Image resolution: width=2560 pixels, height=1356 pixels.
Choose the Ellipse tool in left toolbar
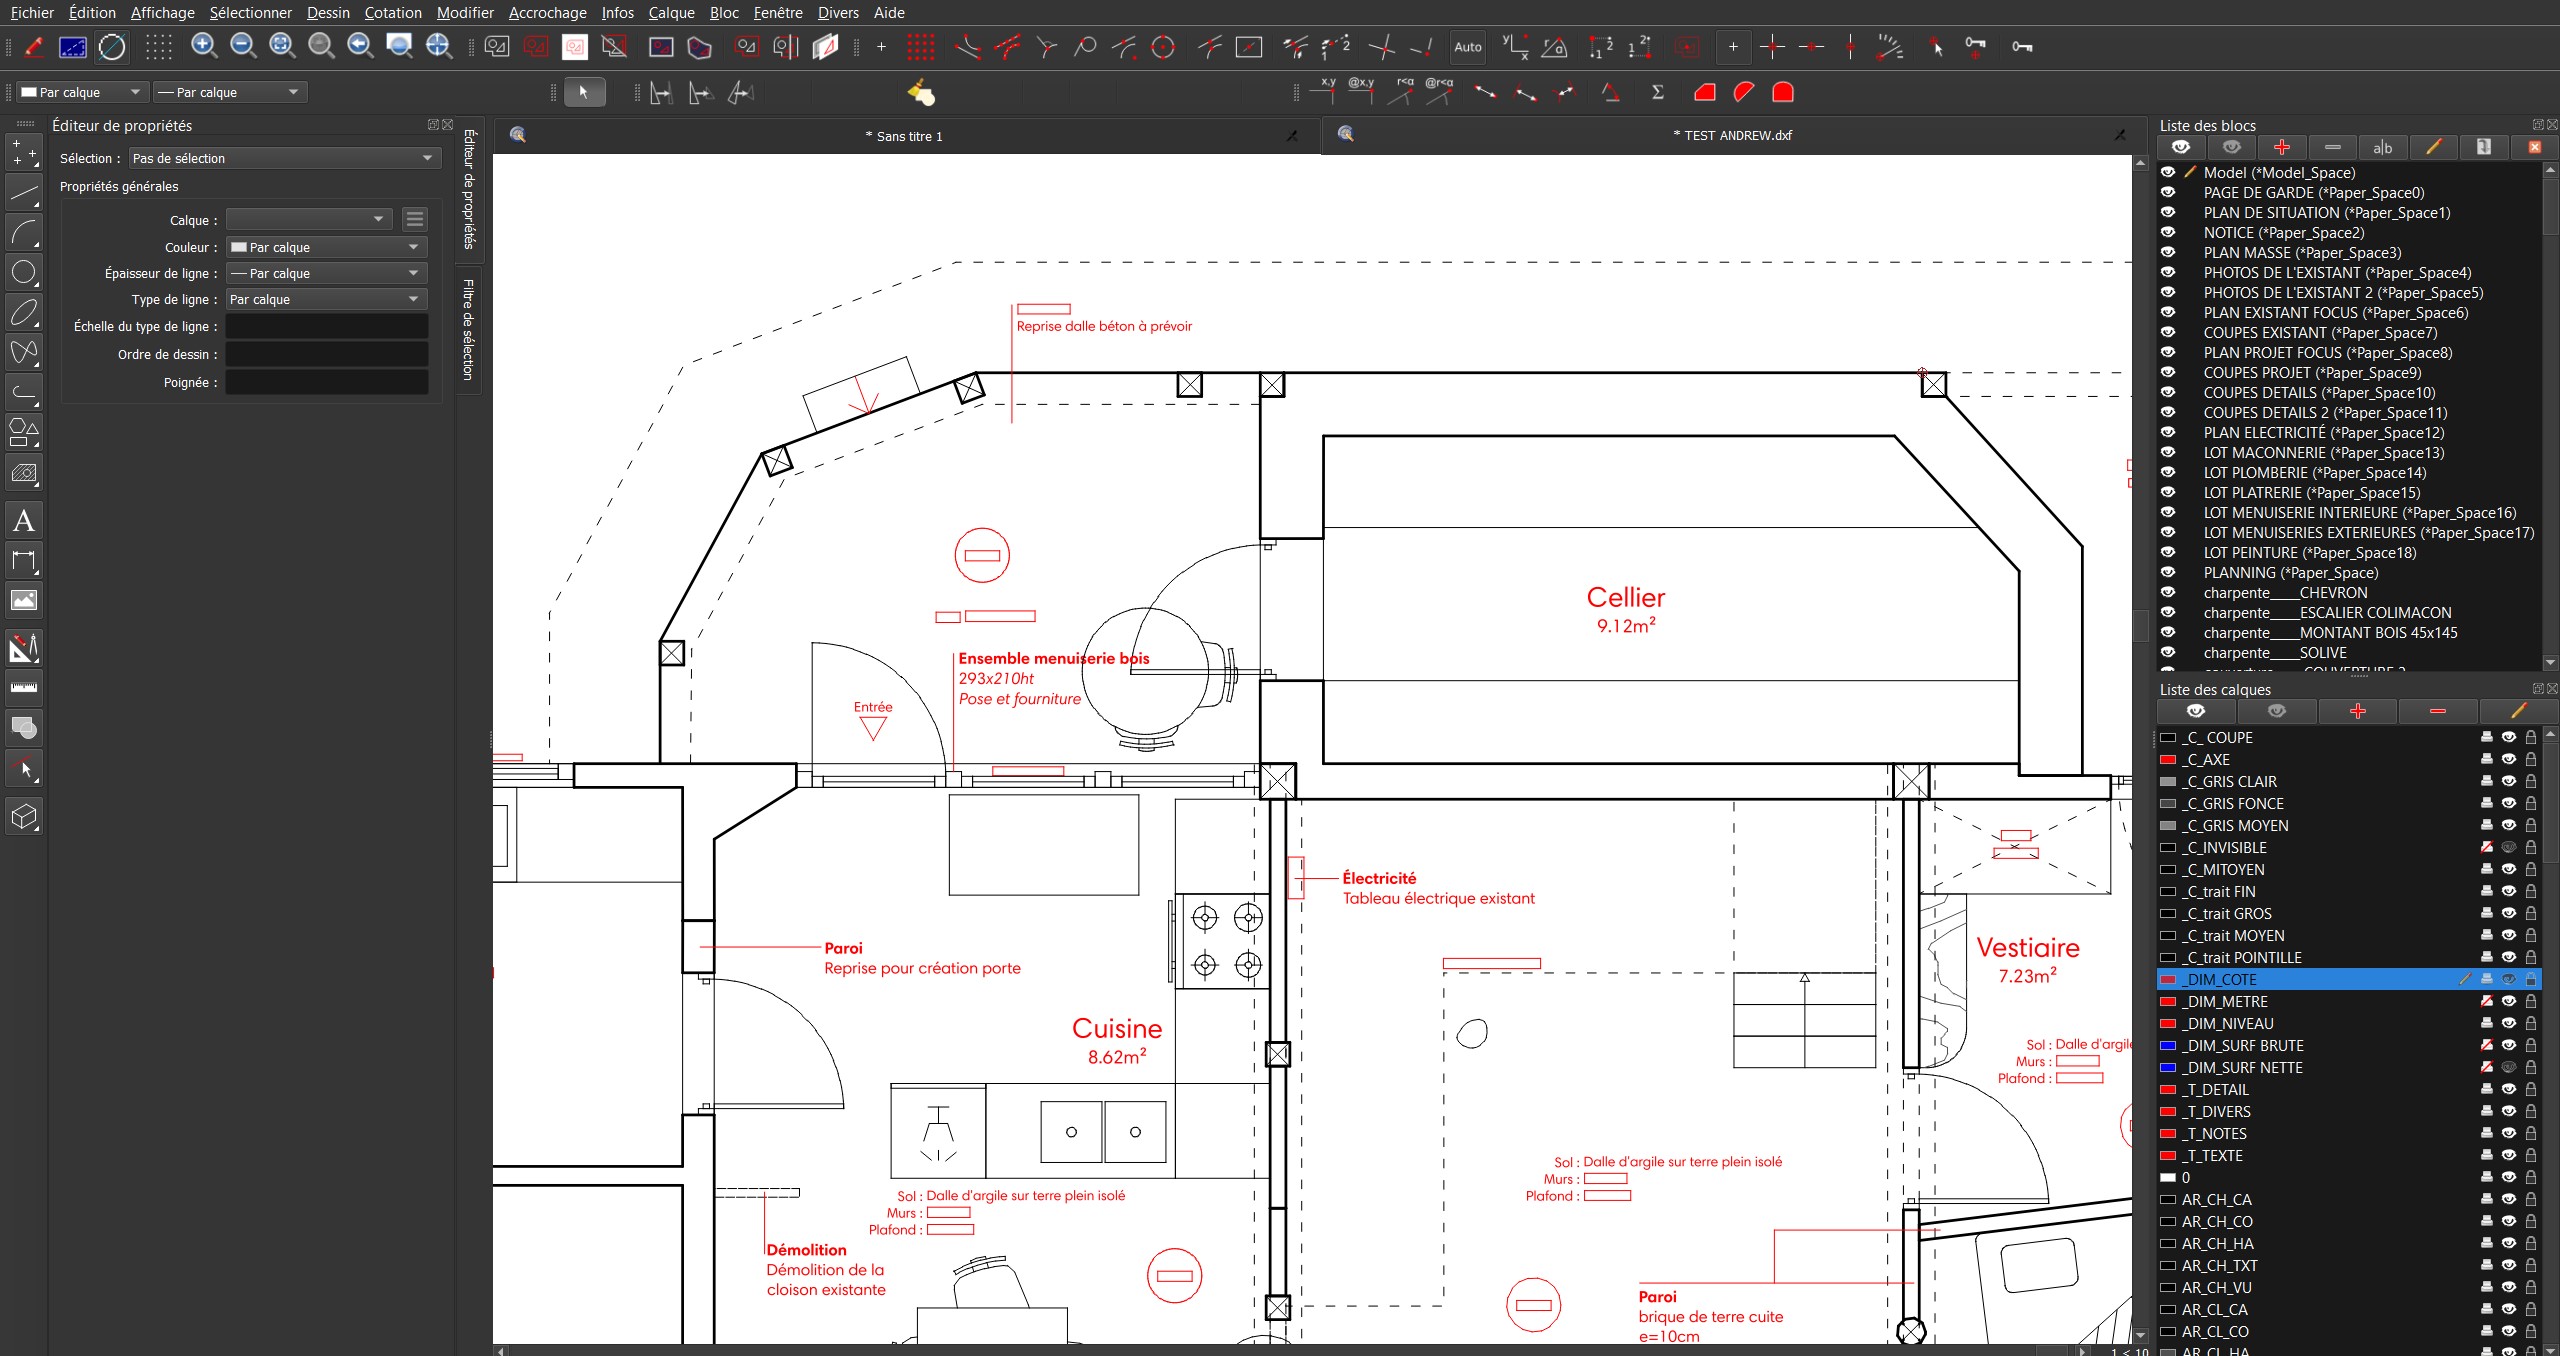tap(23, 312)
